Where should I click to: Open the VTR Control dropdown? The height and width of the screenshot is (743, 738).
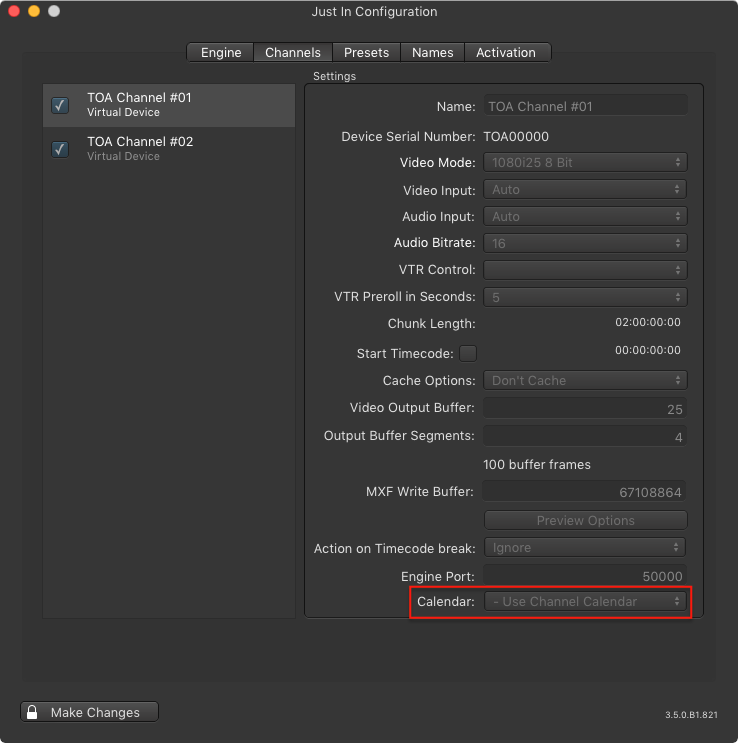pos(585,270)
